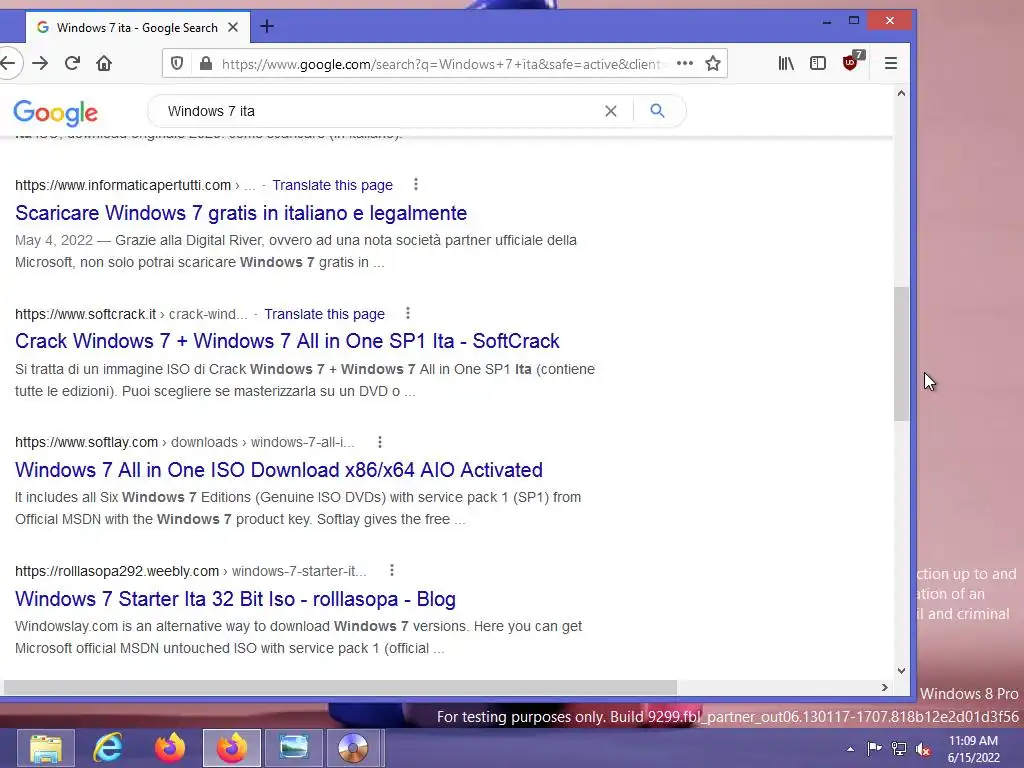Go to Google homepage via logo
The width and height of the screenshot is (1024, 768).
coord(56,113)
